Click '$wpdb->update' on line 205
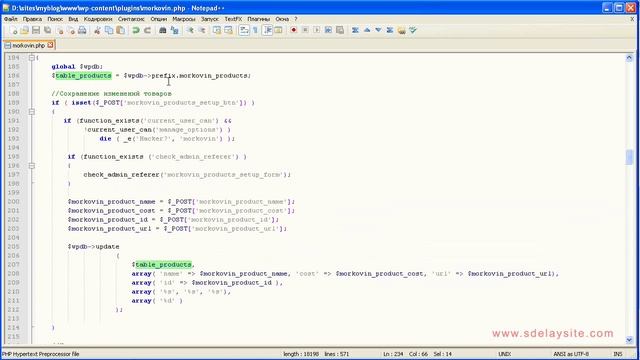Screen dimensions: 640x360 (x=93, y=247)
